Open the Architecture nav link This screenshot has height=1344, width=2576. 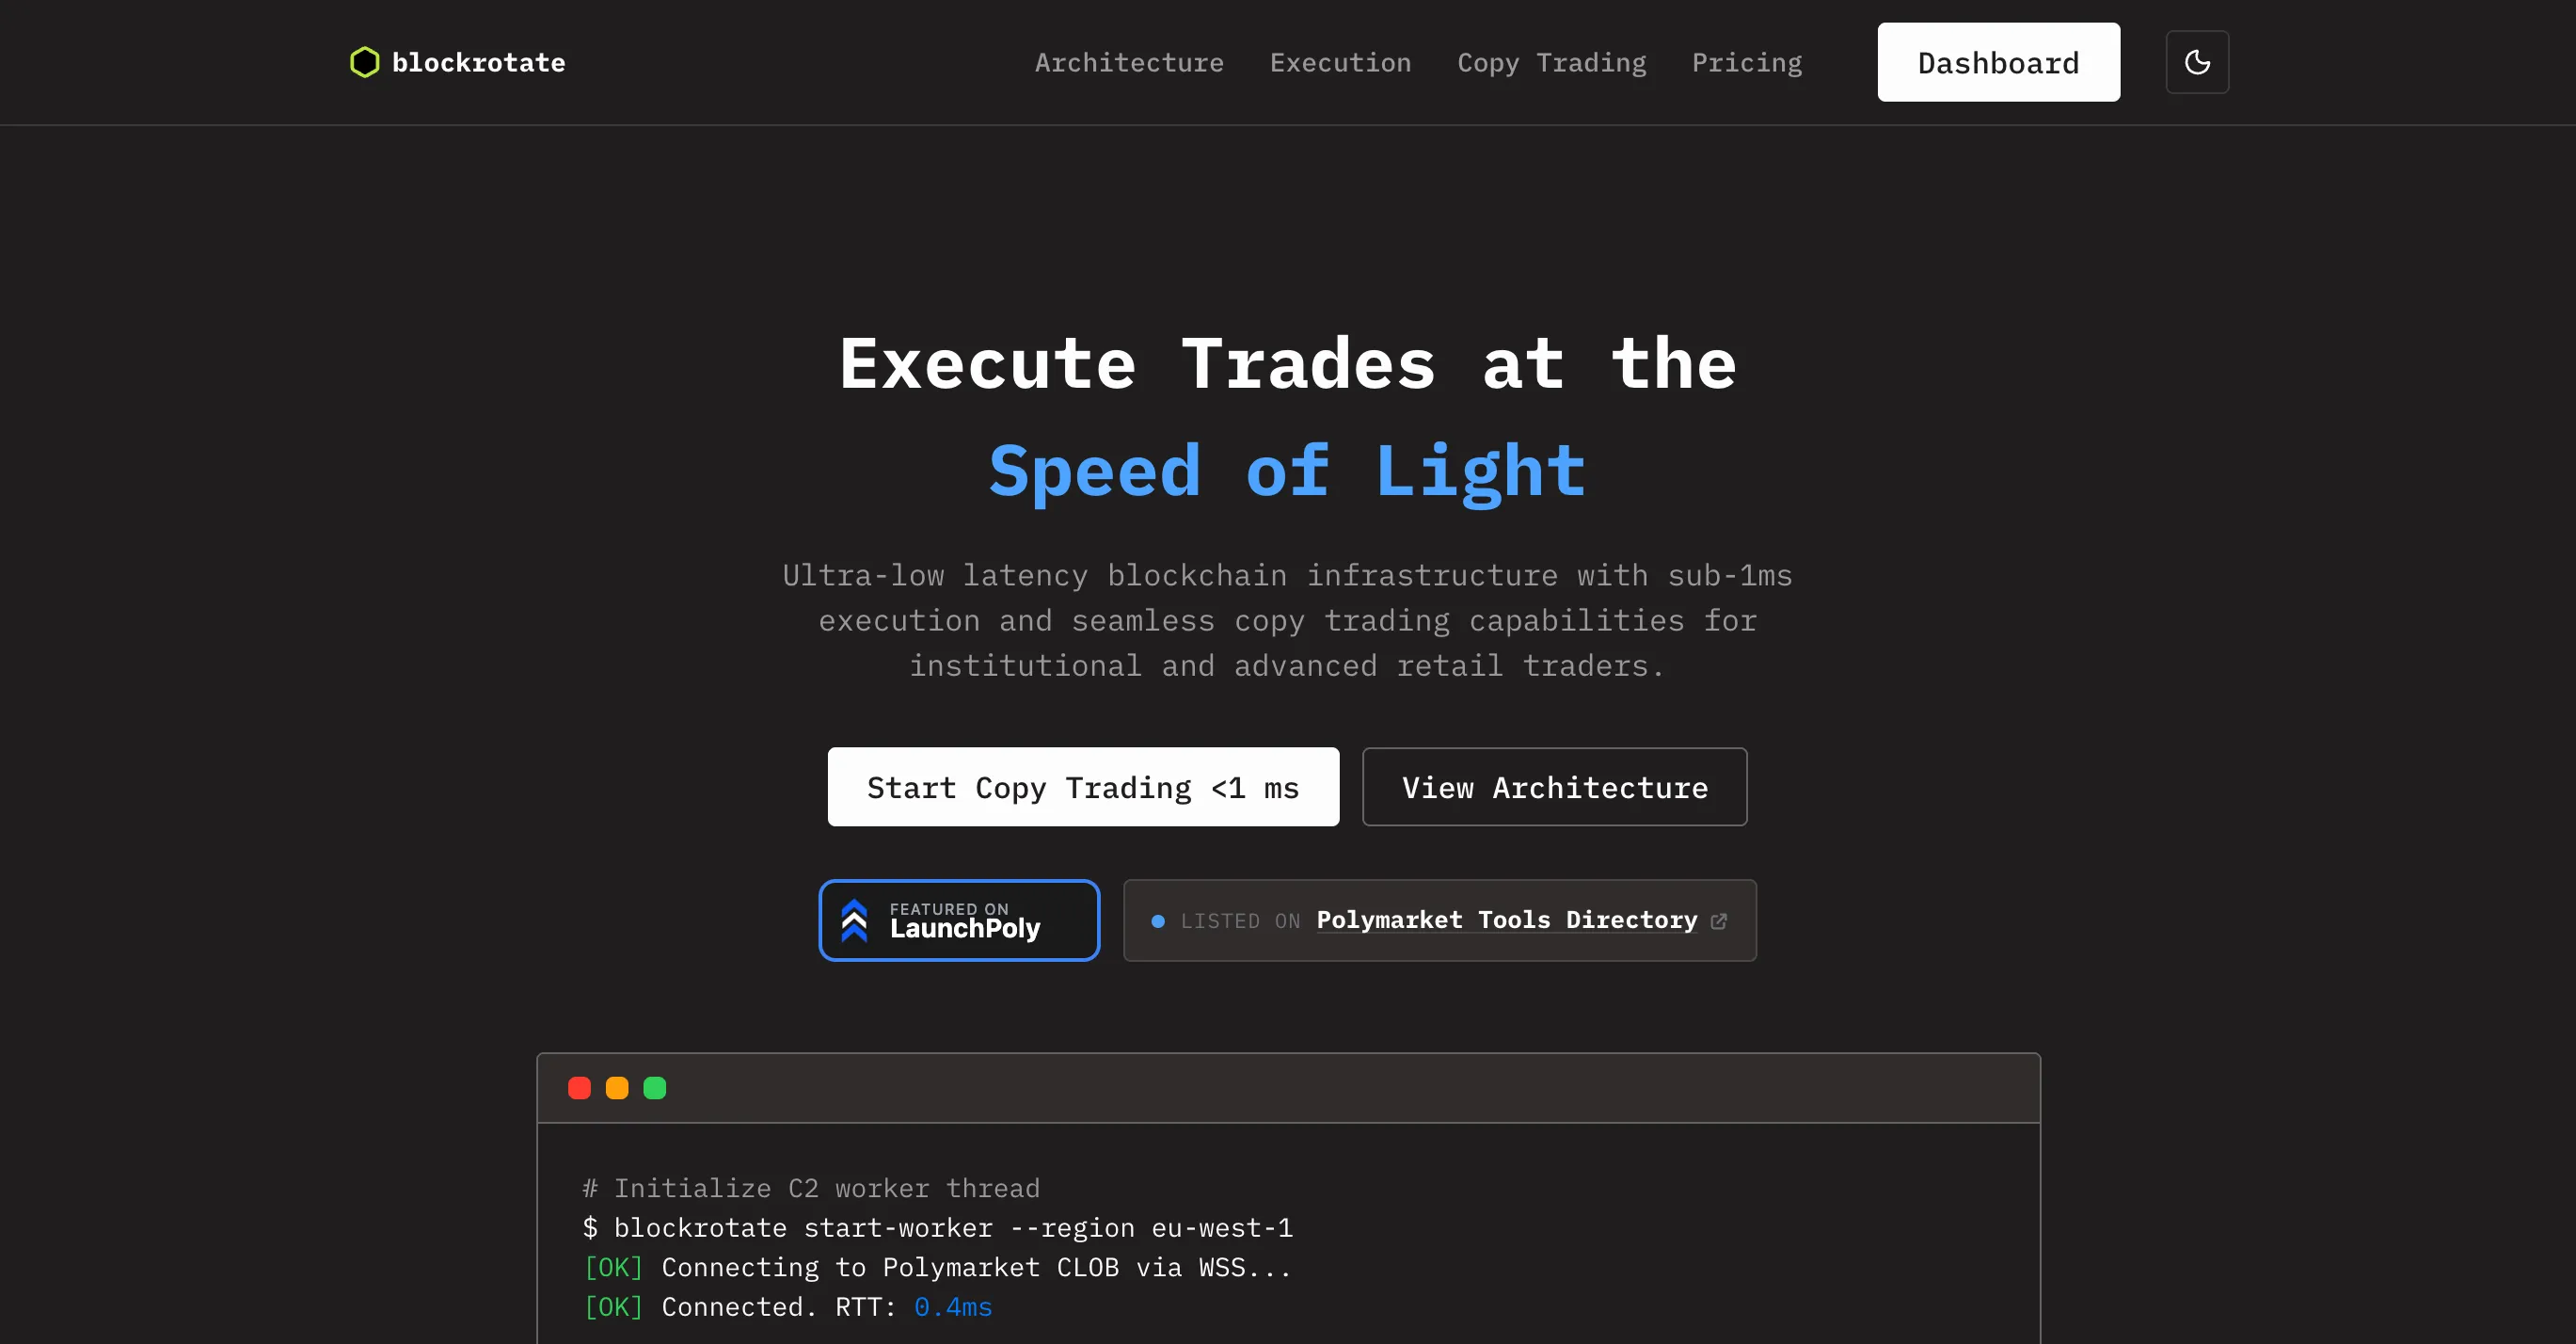tap(1129, 62)
